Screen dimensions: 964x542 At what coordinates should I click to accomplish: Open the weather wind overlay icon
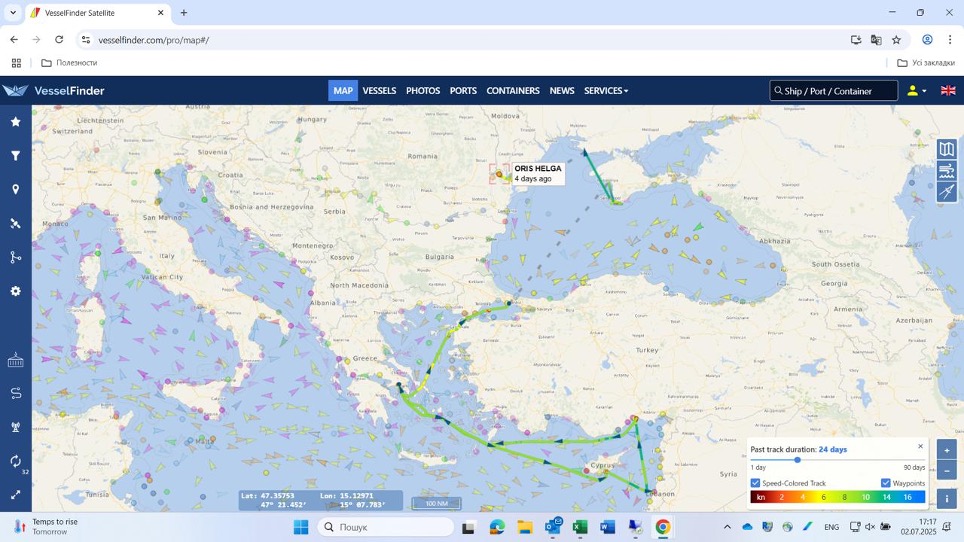pyautogui.click(x=946, y=171)
